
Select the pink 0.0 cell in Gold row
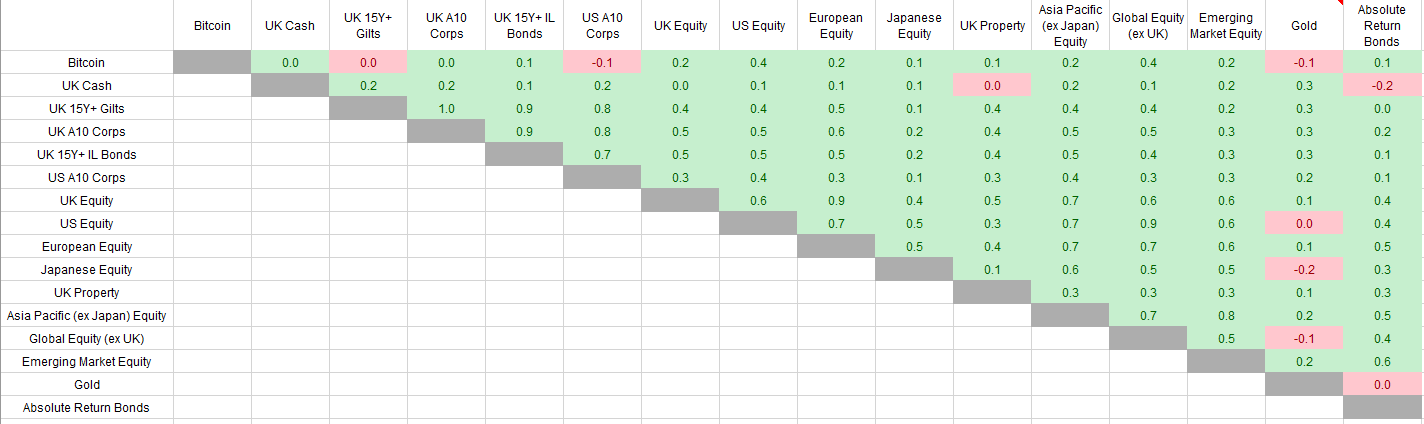coord(1382,384)
